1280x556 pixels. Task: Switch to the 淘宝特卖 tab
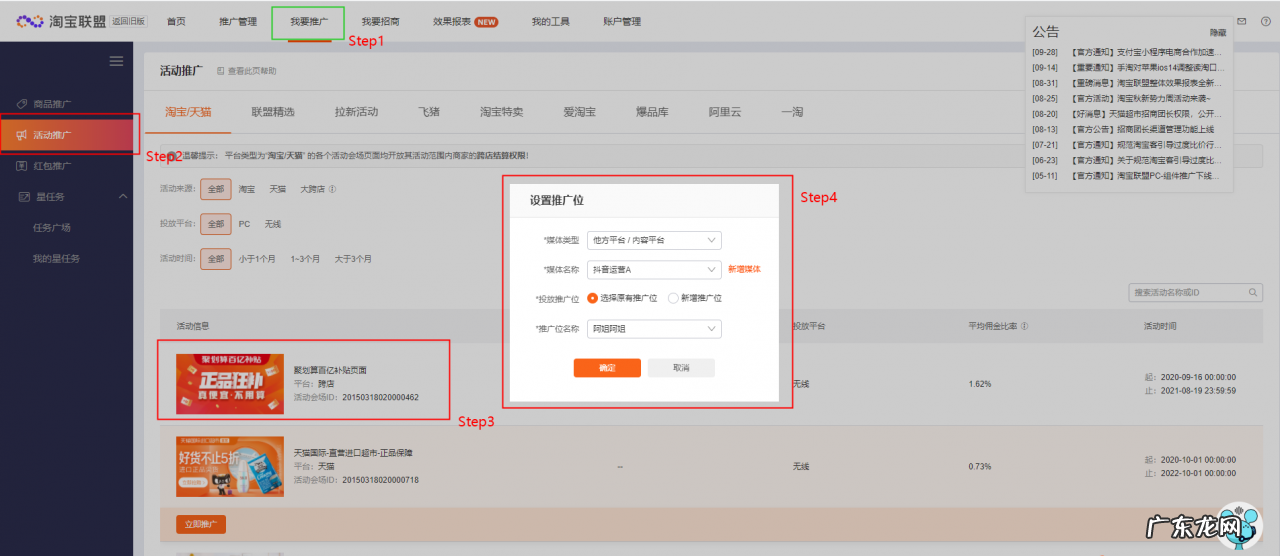(501, 112)
